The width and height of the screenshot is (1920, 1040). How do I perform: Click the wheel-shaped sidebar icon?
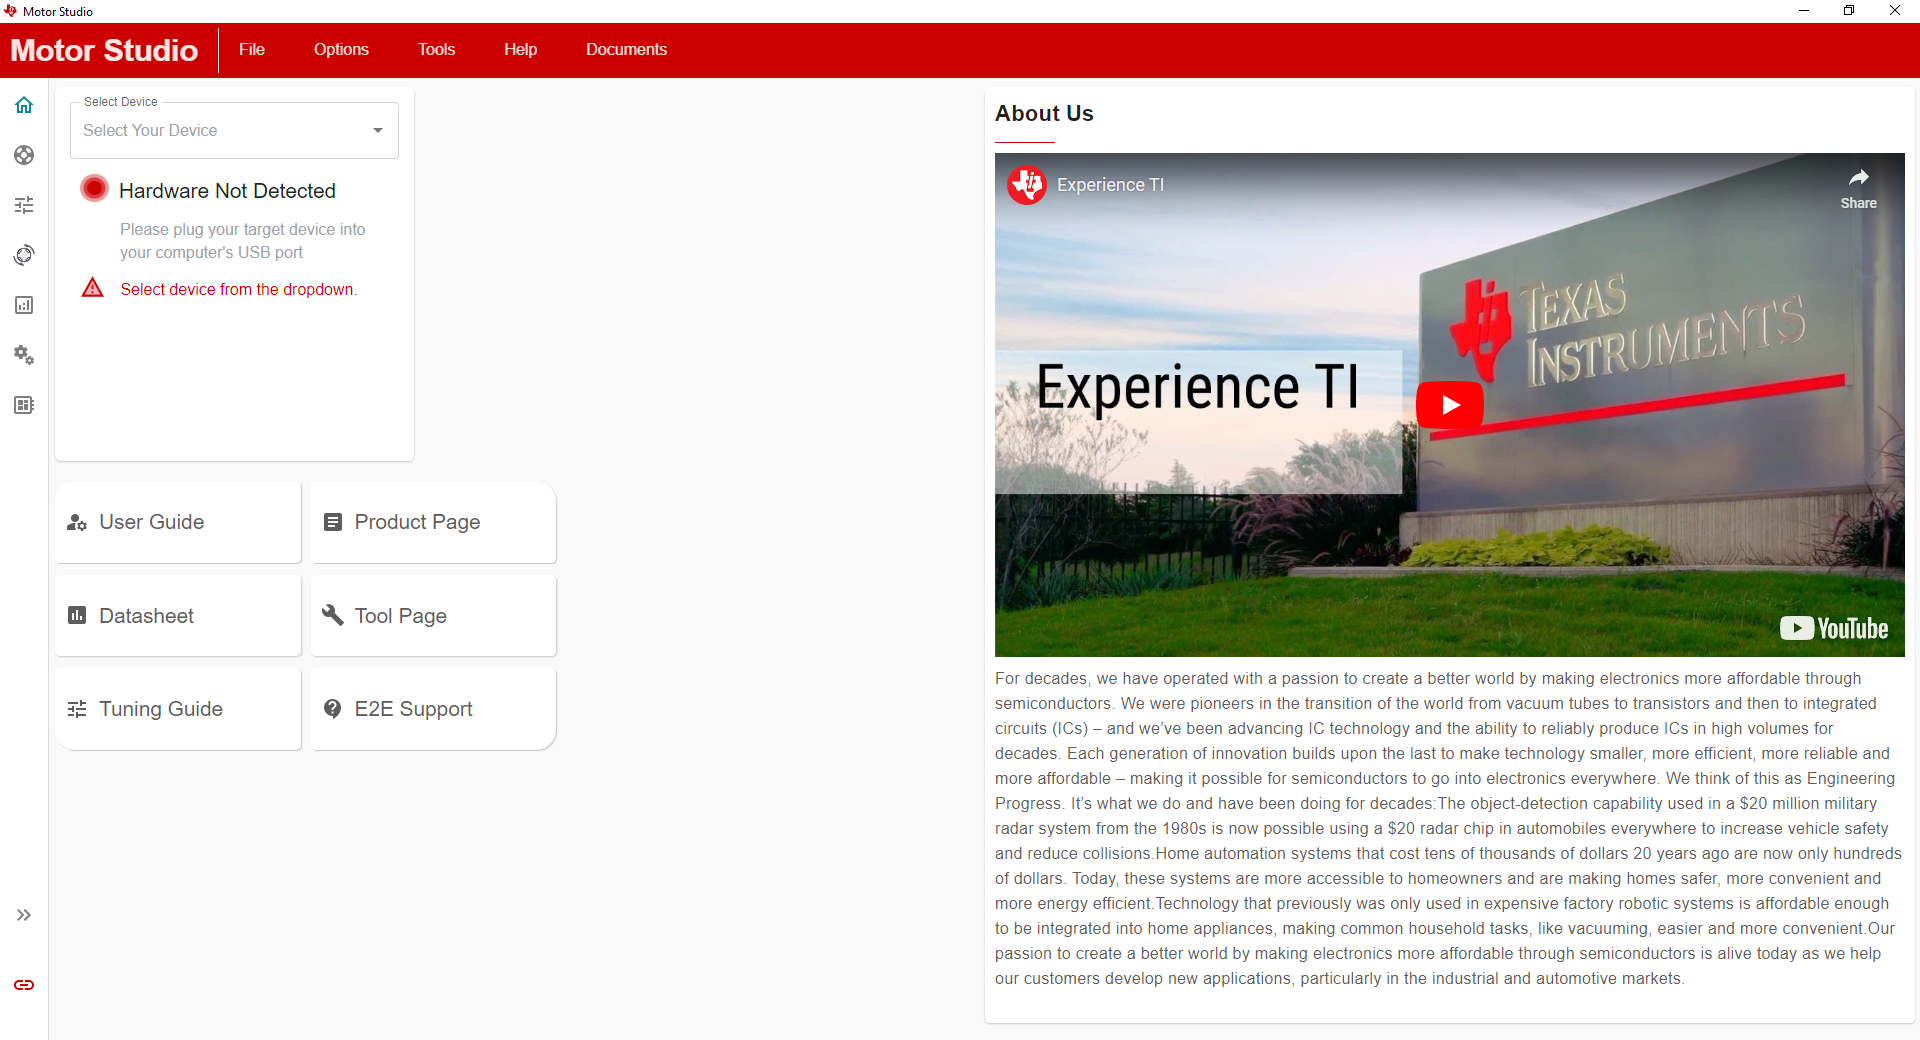[x=24, y=155]
